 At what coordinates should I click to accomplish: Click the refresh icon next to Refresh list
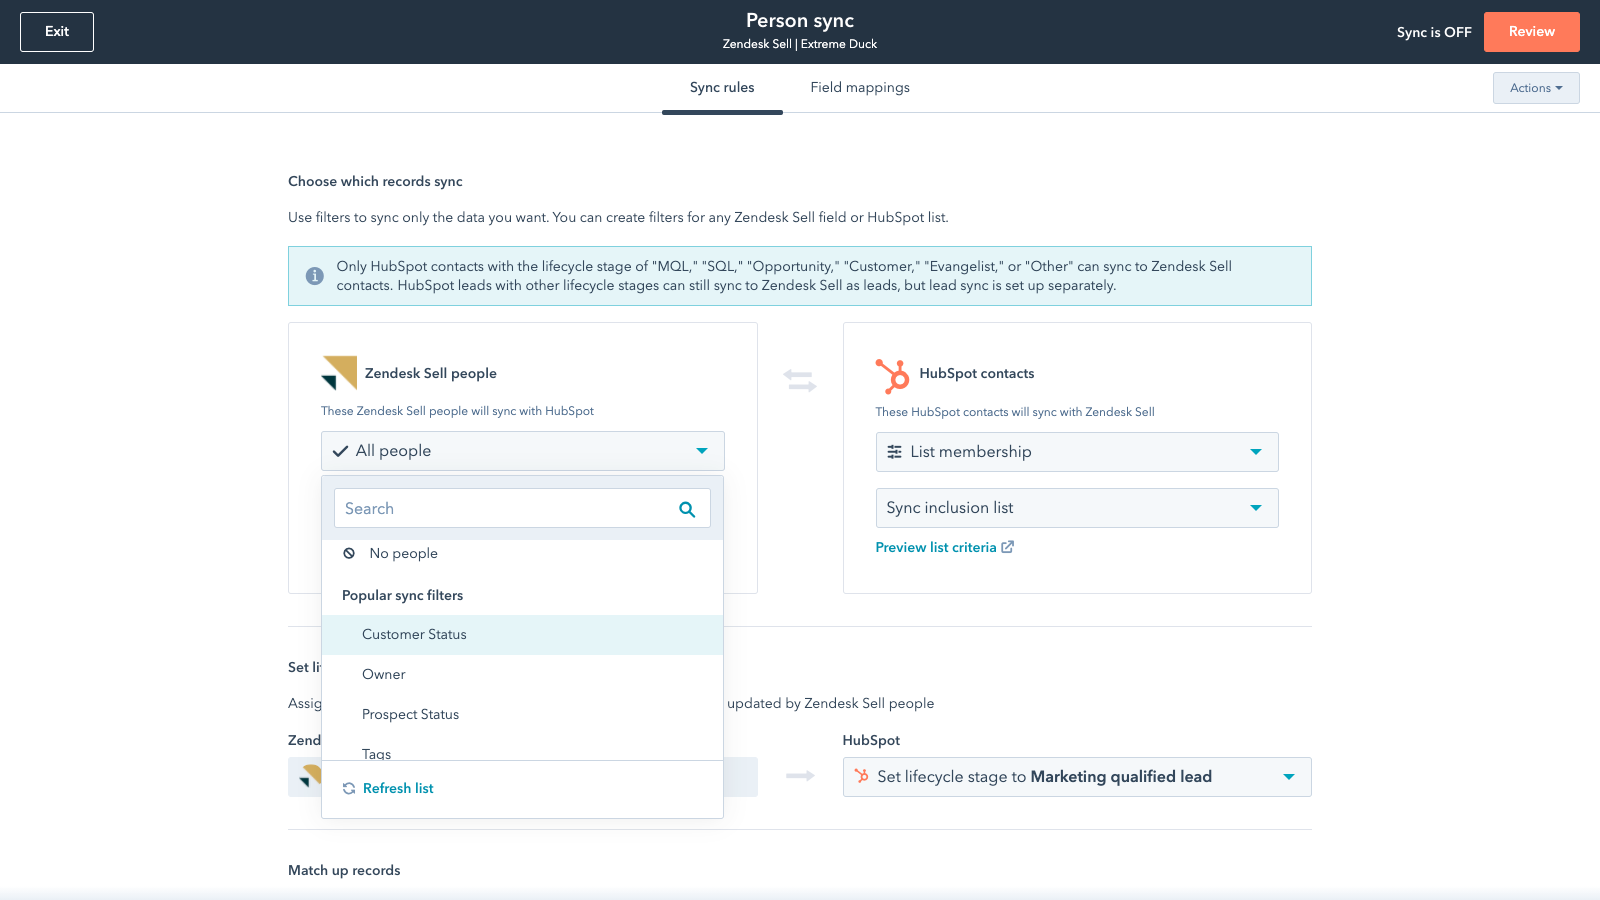click(x=349, y=789)
